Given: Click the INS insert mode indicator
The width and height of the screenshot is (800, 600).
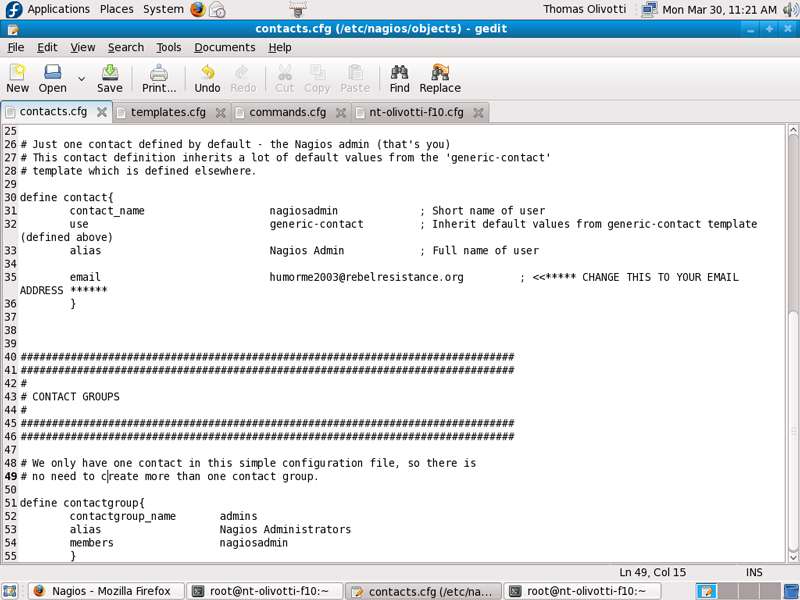Looking at the screenshot, I should (x=754, y=572).
